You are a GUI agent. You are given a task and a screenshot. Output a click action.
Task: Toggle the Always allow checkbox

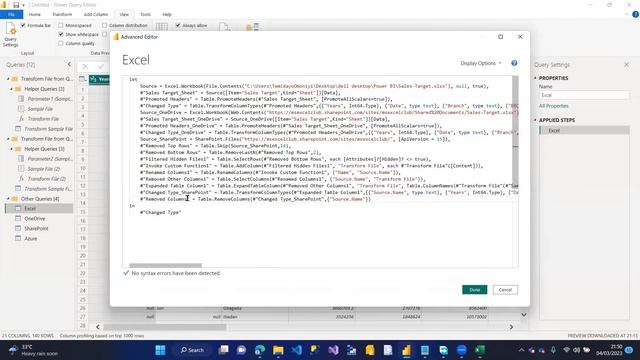tap(178, 25)
